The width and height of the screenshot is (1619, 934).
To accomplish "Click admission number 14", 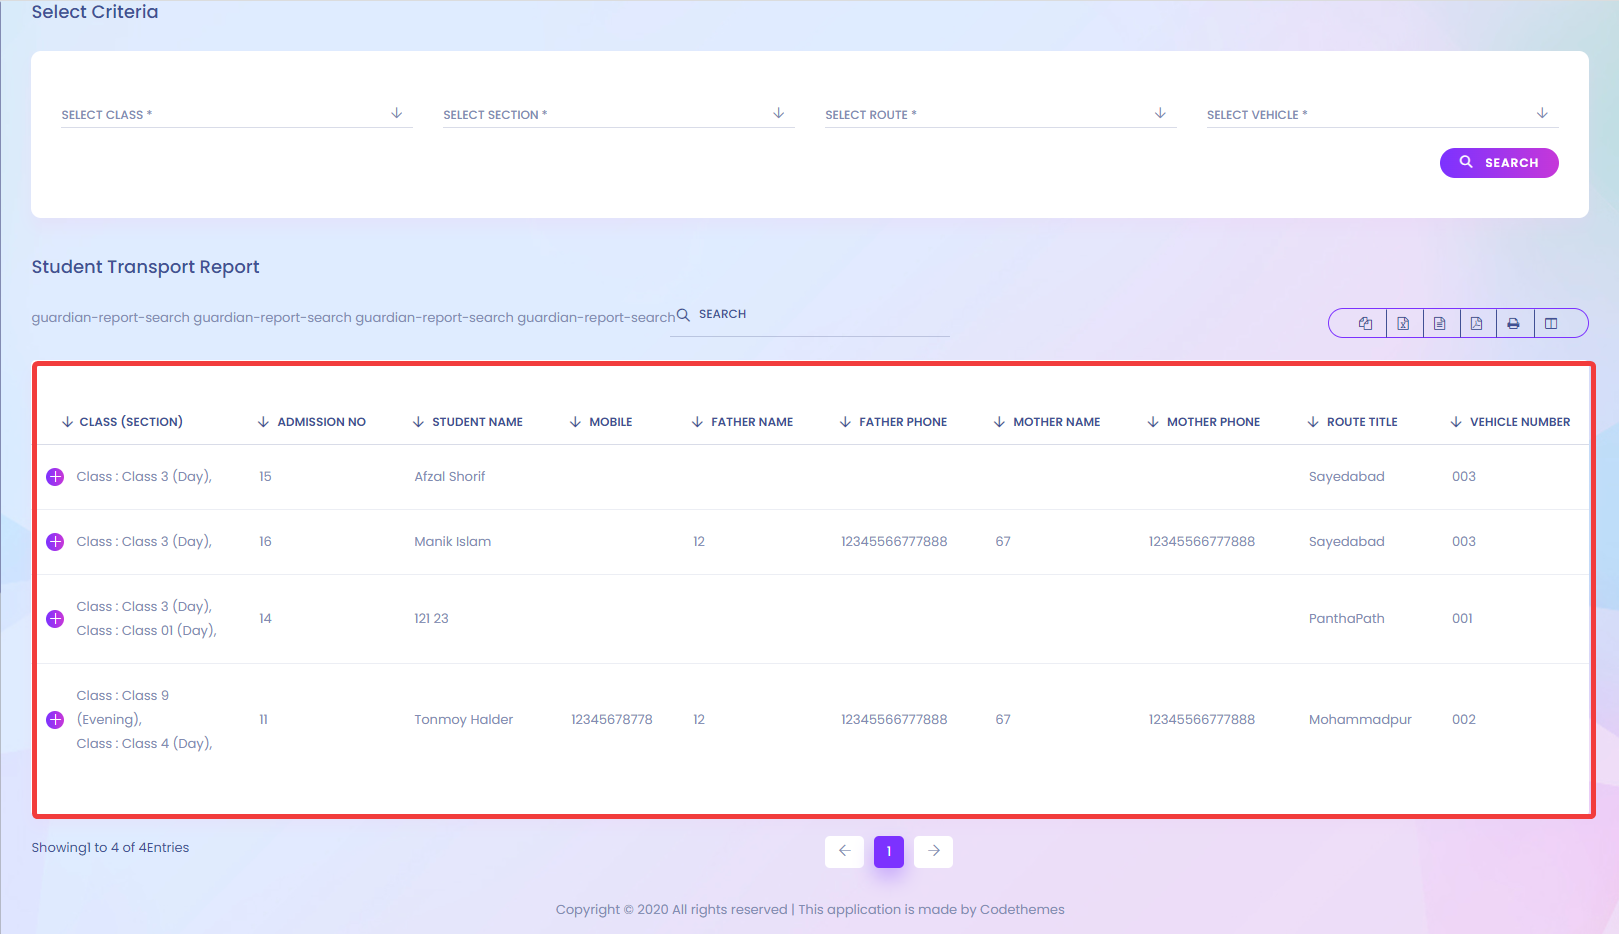I will click(x=265, y=619).
